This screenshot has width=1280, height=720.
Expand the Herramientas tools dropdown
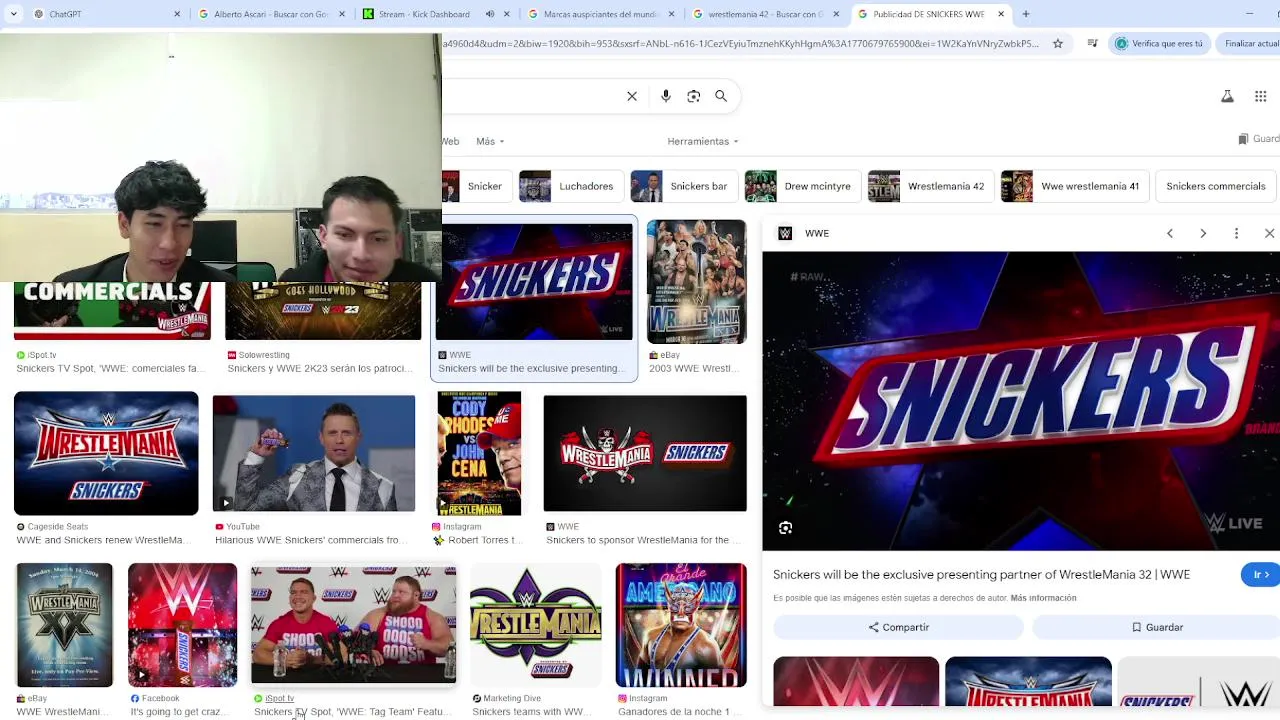coord(703,141)
